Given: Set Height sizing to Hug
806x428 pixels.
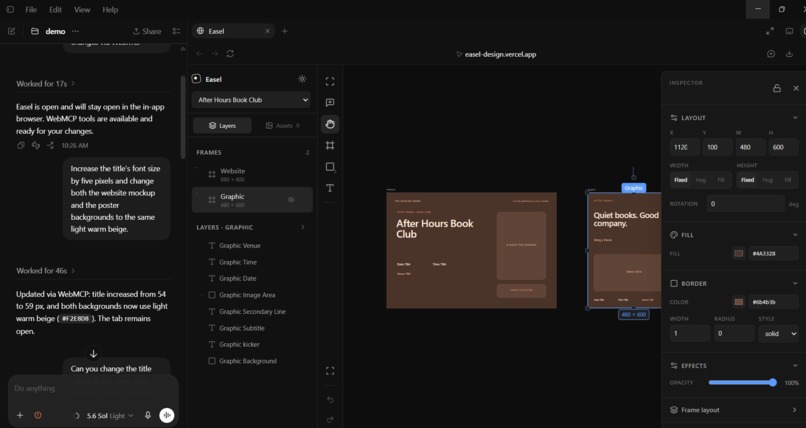Looking at the screenshot, I should coord(767,180).
